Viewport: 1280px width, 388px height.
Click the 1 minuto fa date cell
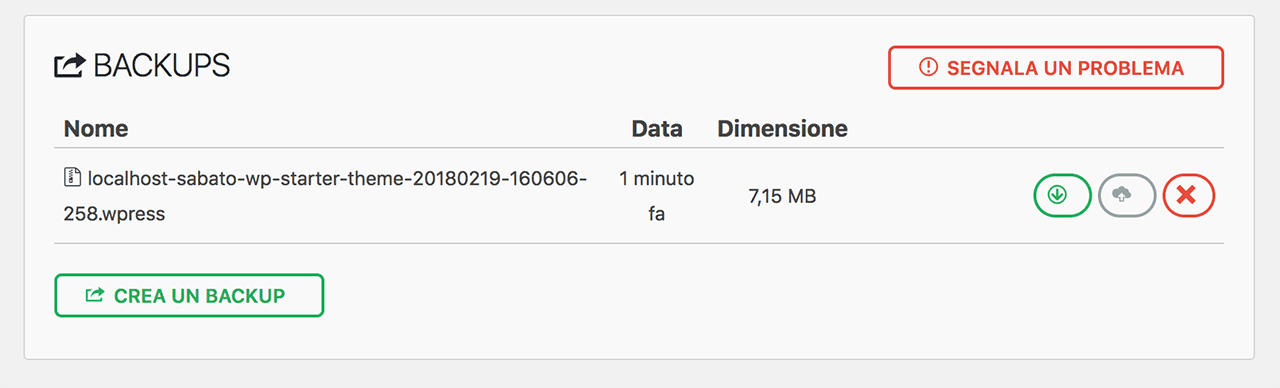click(x=656, y=196)
